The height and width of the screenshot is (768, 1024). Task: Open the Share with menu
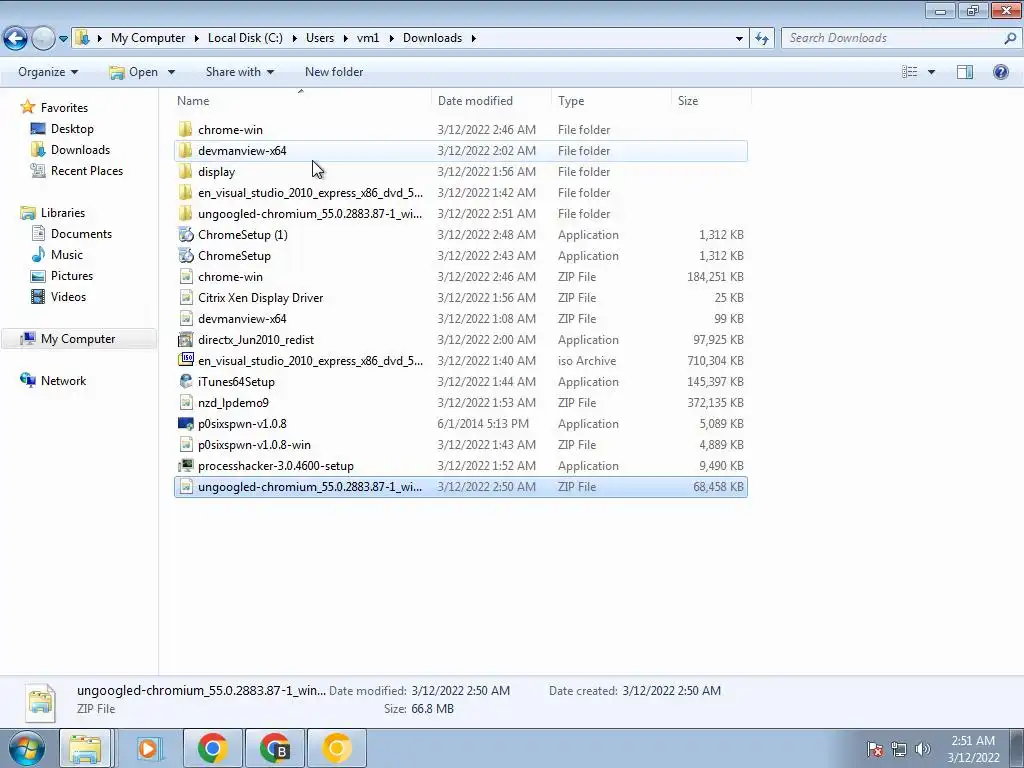240,72
